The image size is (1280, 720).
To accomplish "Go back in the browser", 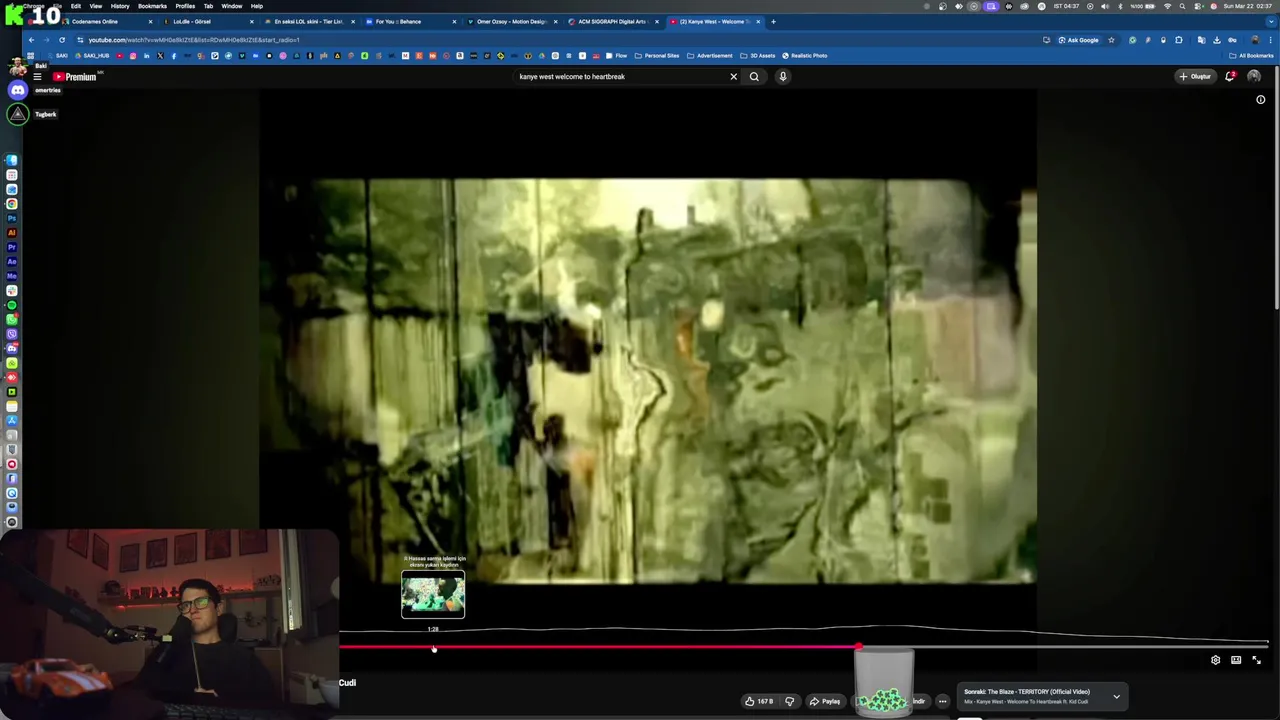I will (x=31, y=40).
